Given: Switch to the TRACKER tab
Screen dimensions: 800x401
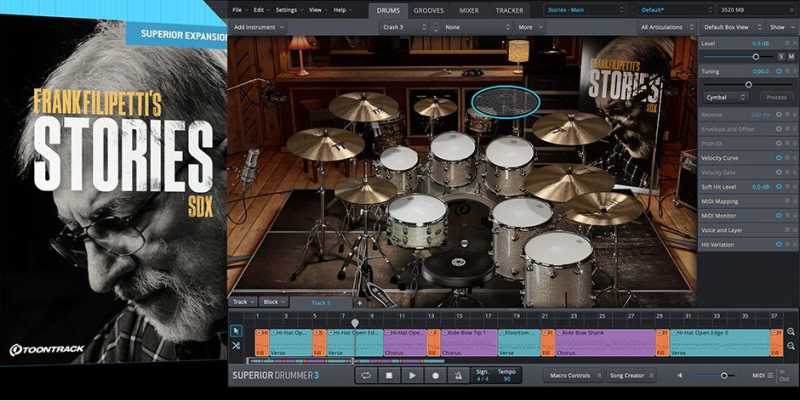Looking at the screenshot, I should (x=509, y=10).
